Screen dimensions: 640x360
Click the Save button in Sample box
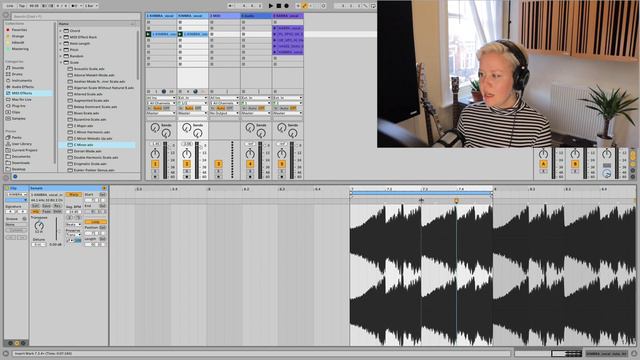[x=47, y=206]
